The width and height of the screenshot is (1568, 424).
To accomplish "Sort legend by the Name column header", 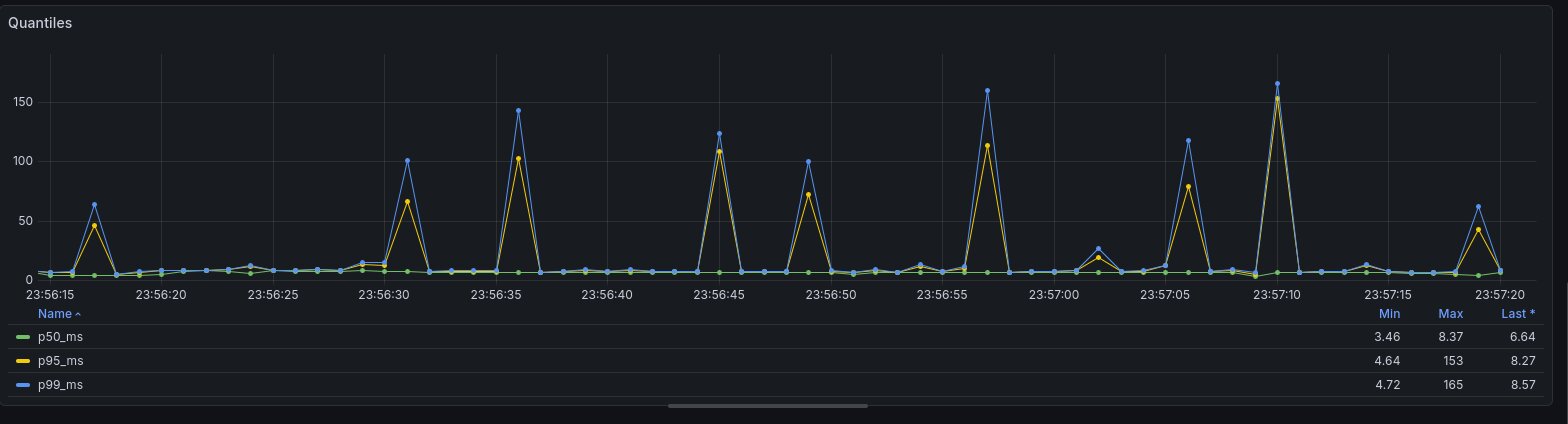I will 59,314.
